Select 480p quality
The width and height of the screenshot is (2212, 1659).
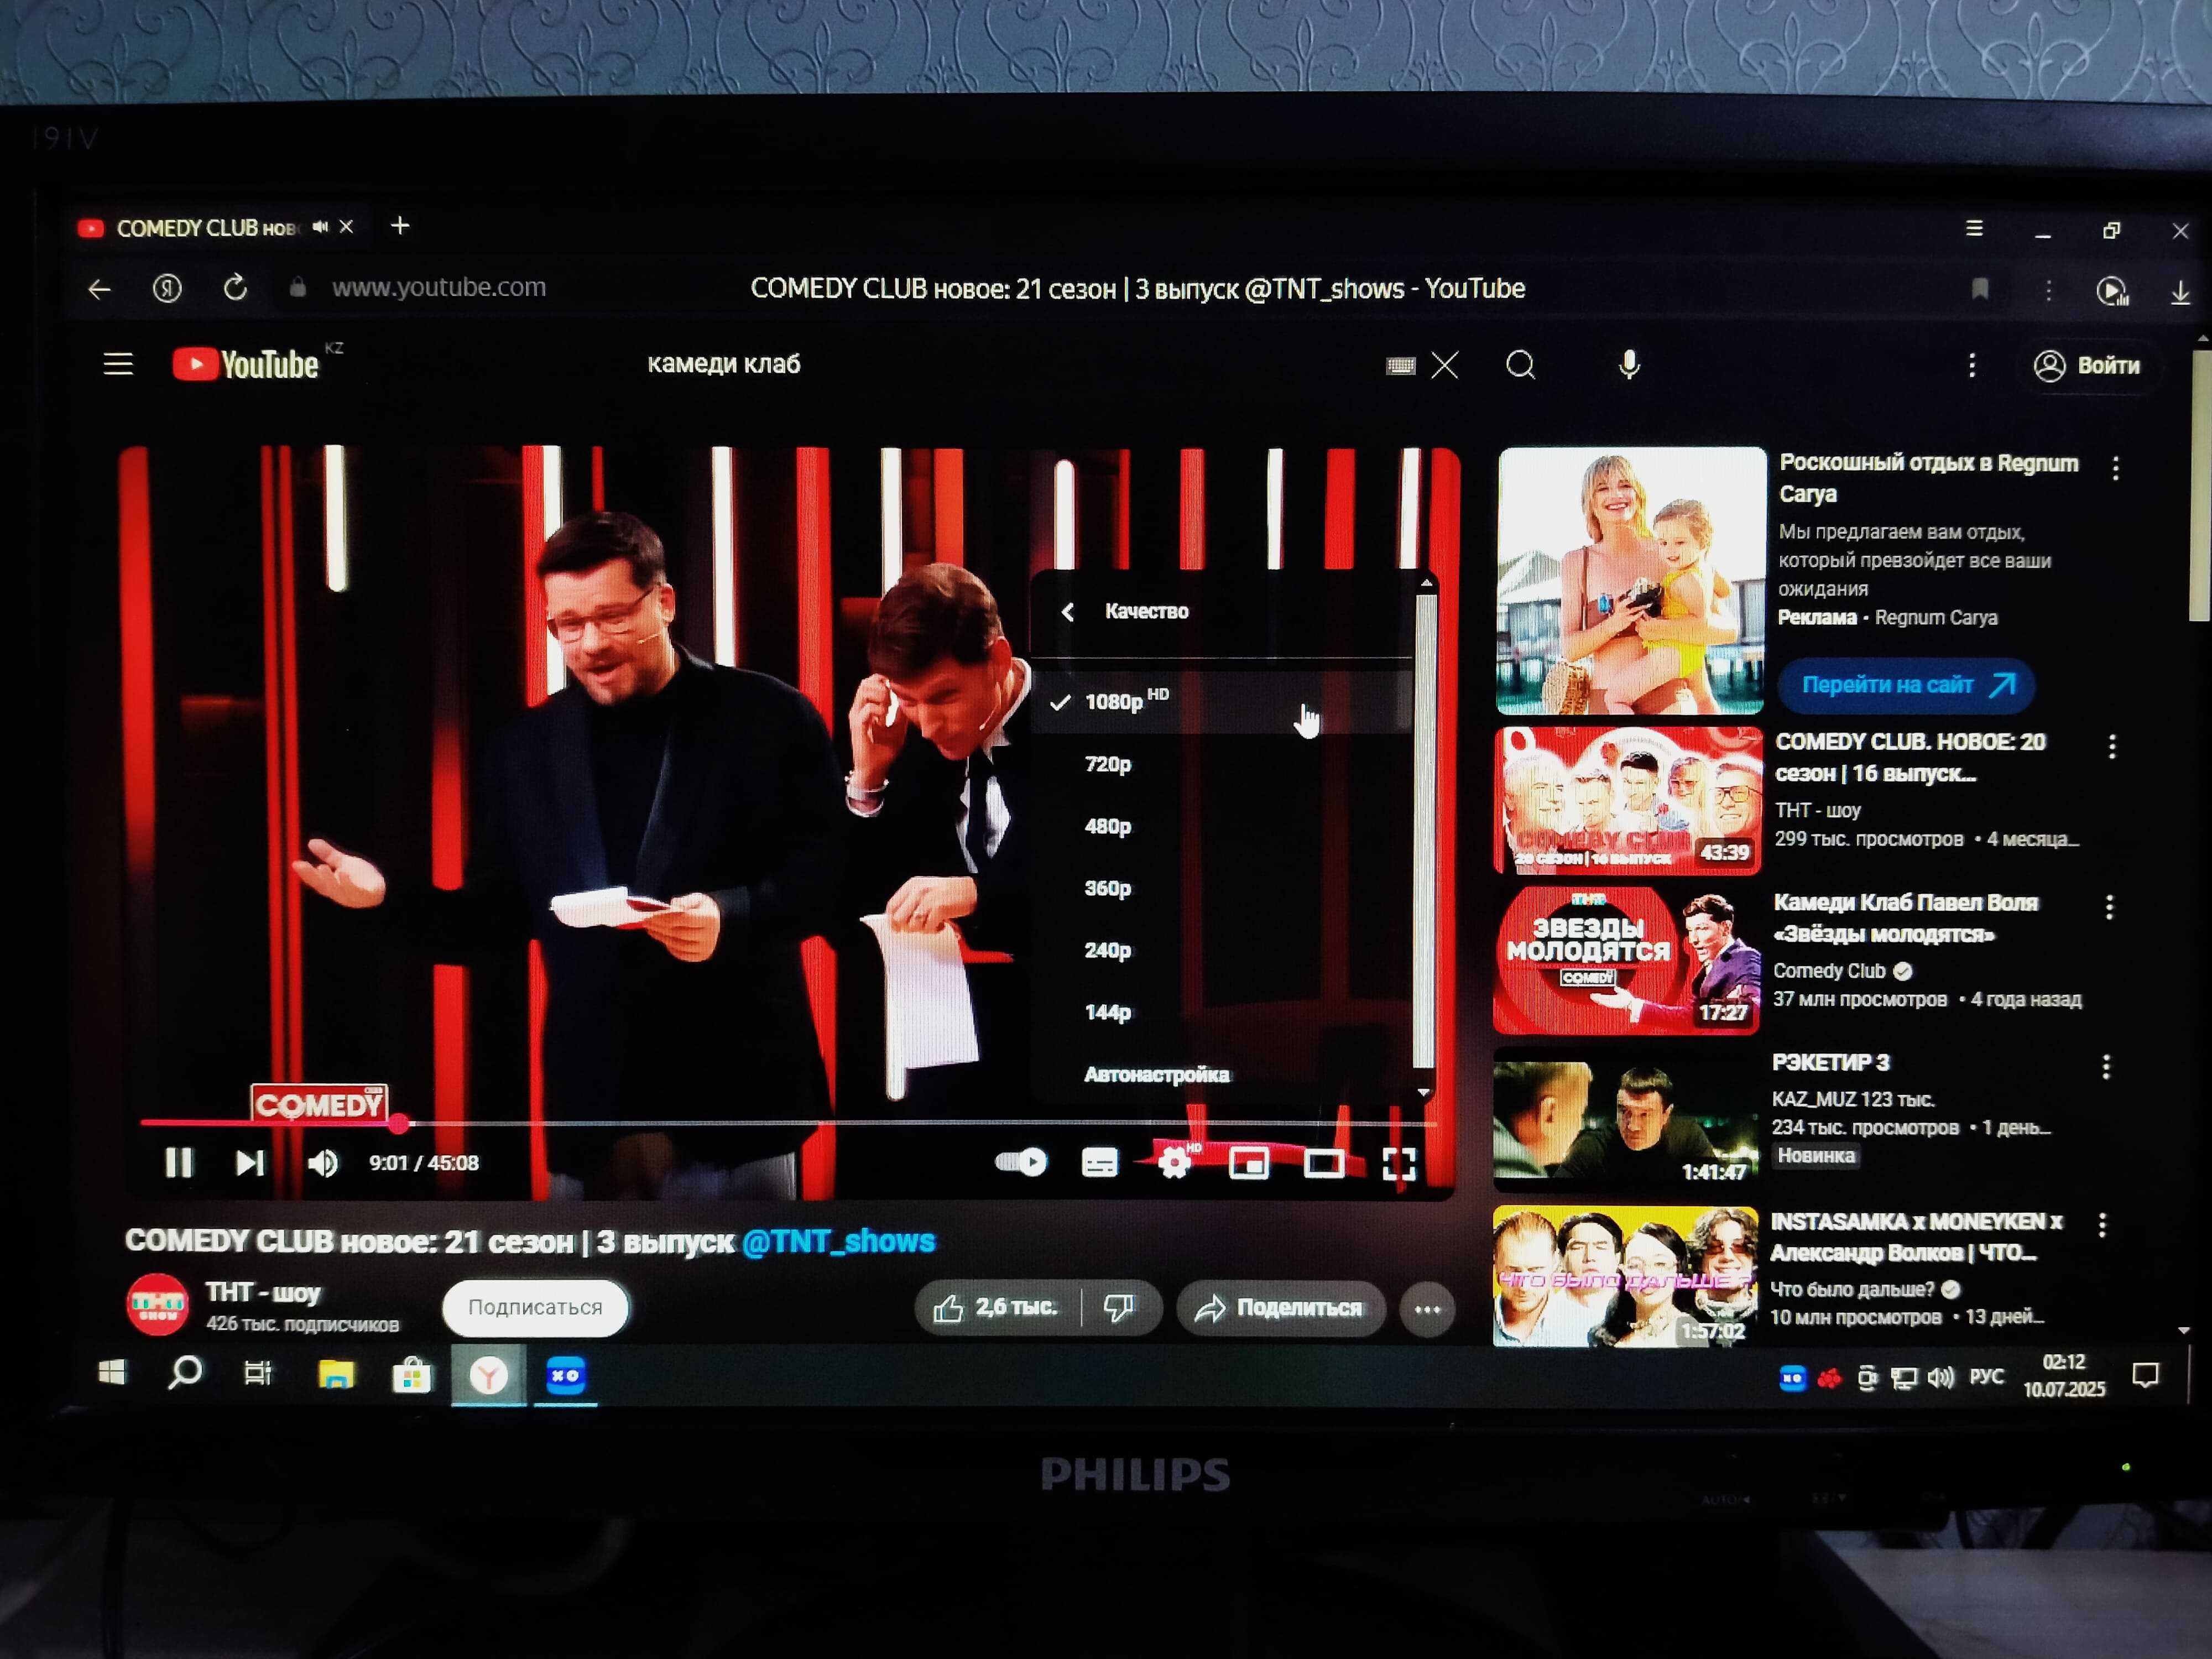click(1221, 826)
